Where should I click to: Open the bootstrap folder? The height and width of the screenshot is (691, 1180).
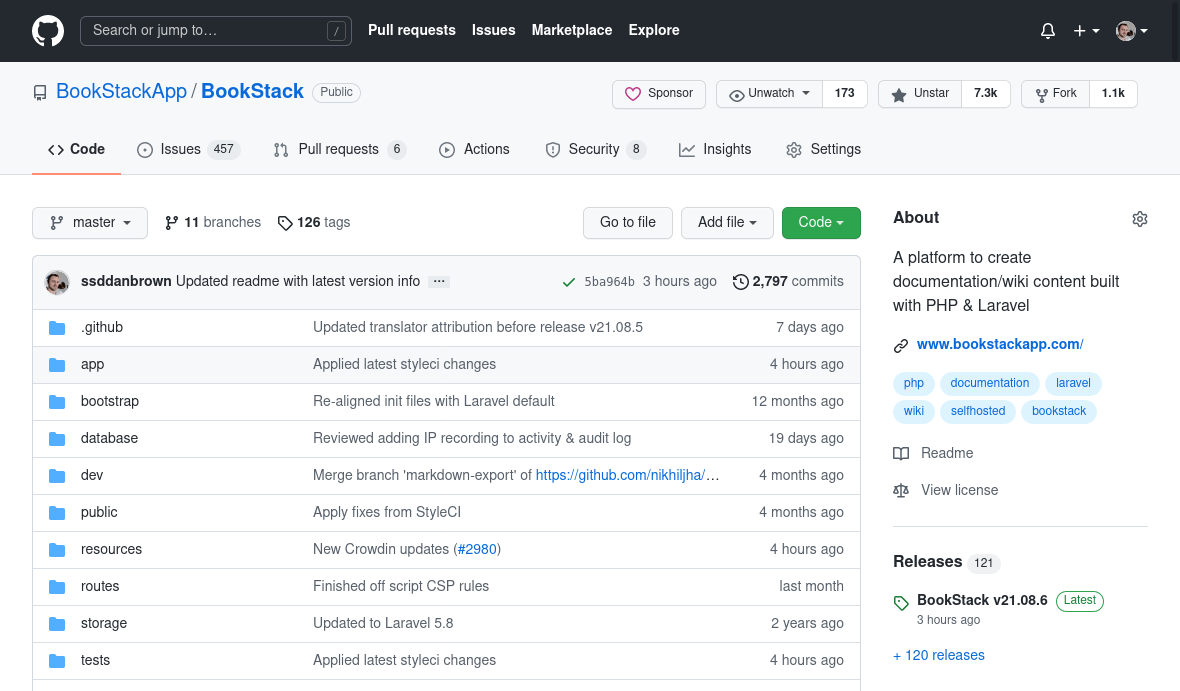[x=110, y=401]
